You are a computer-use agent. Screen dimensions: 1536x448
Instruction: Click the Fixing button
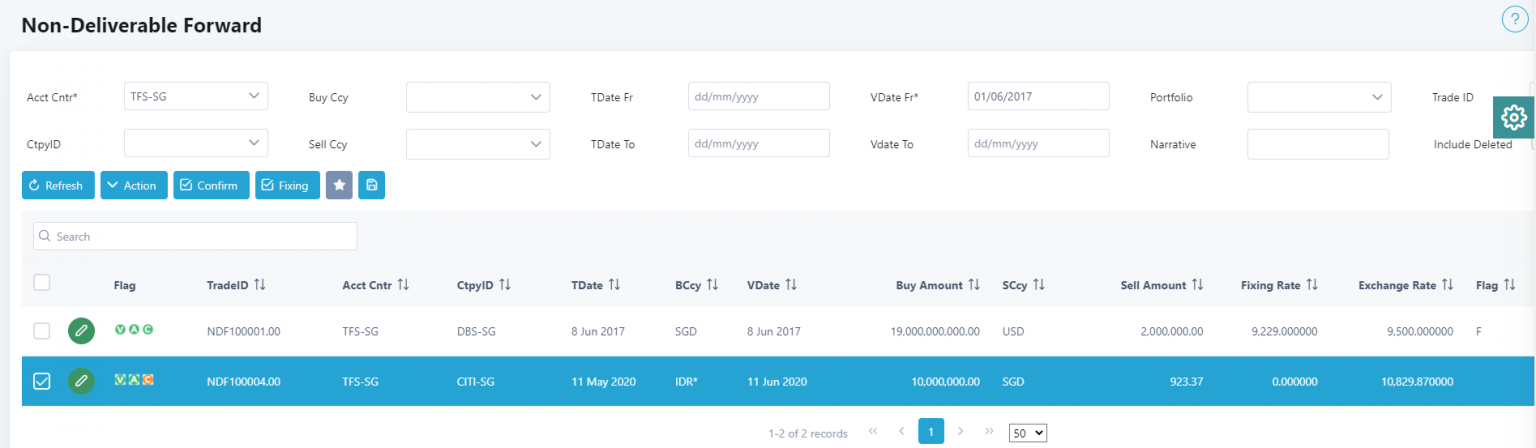coord(287,185)
